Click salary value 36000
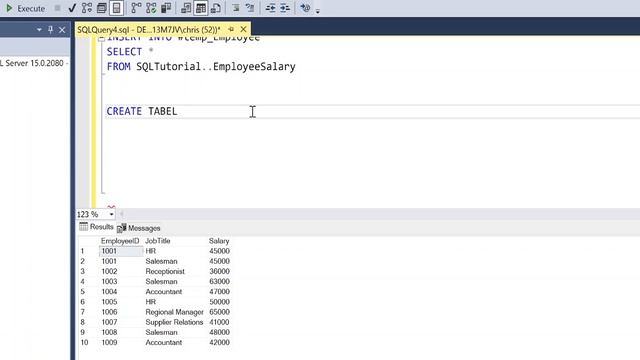The image size is (640, 360). [219, 271]
